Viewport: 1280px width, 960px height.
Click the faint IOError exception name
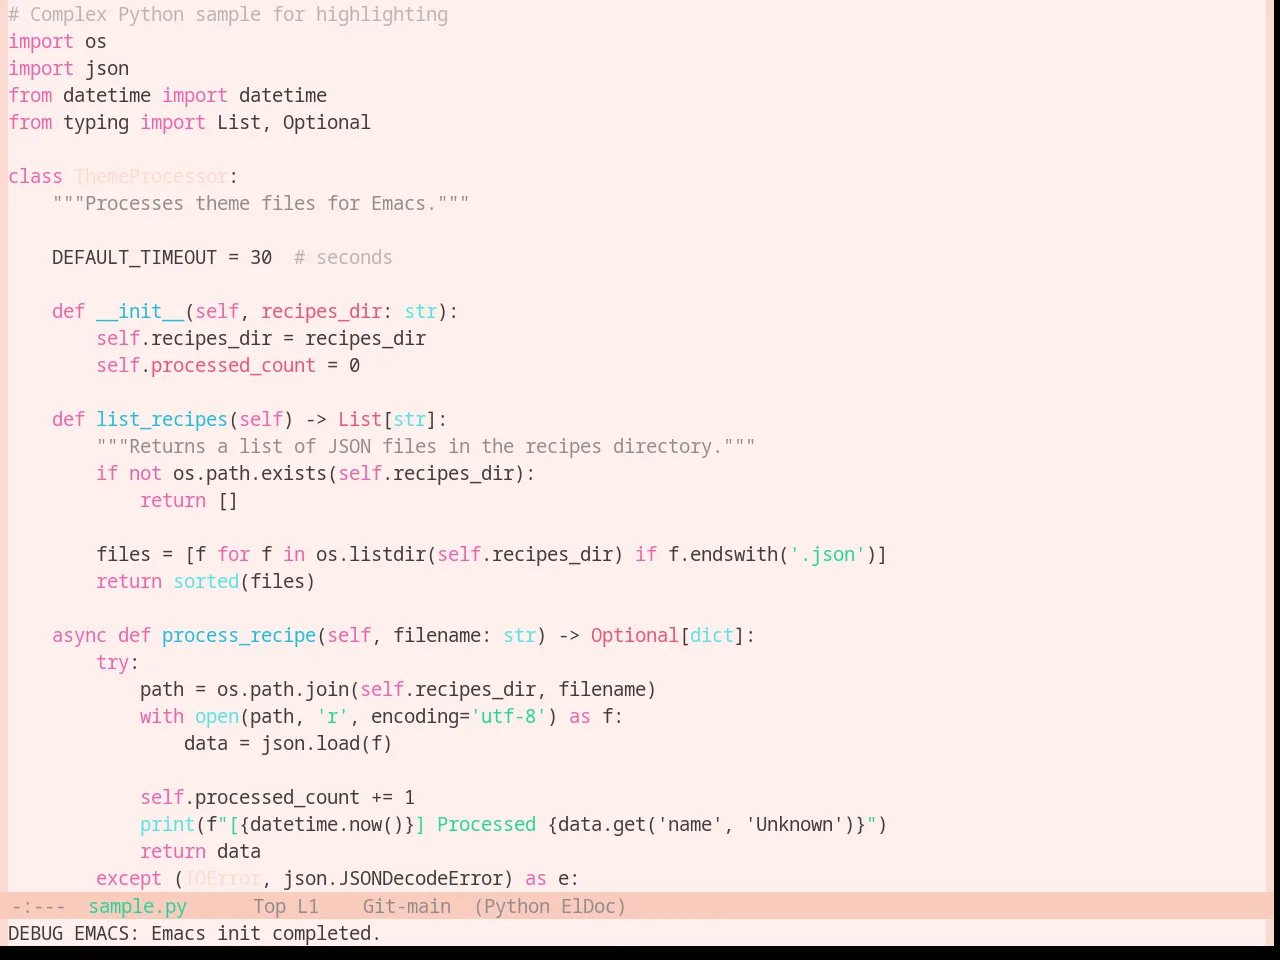click(223, 879)
